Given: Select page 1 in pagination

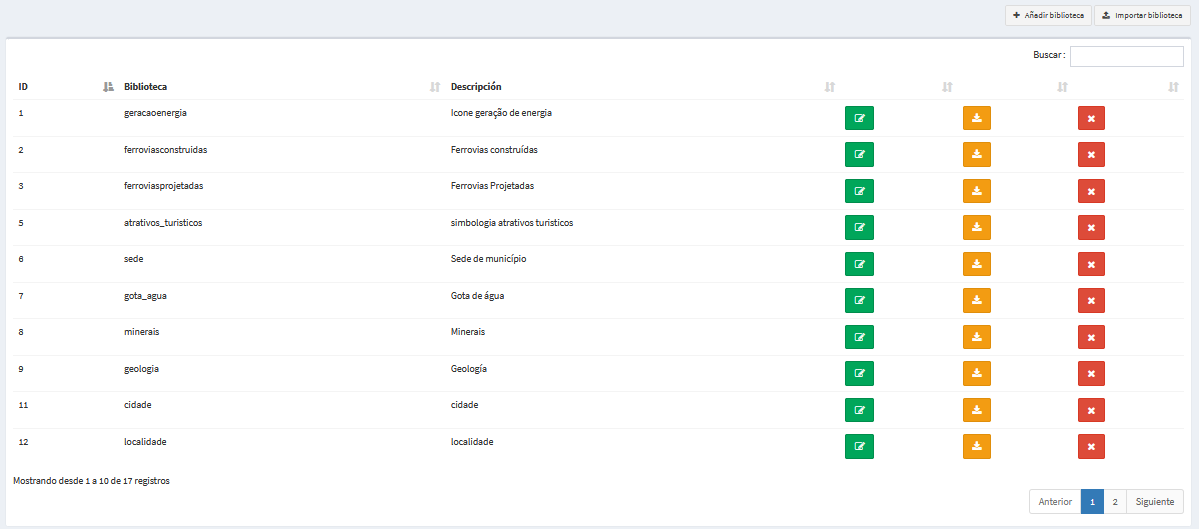Looking at the screenshot, I should 1092,502.
